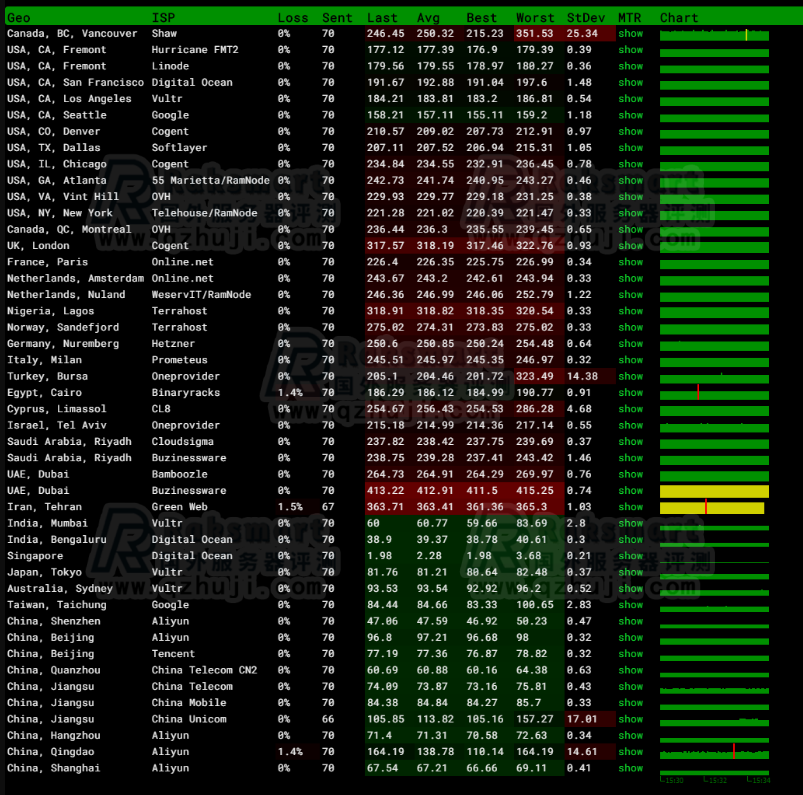
Task: Click the Iran Tehran yellow latency chart
Action: tap(712, 508)
